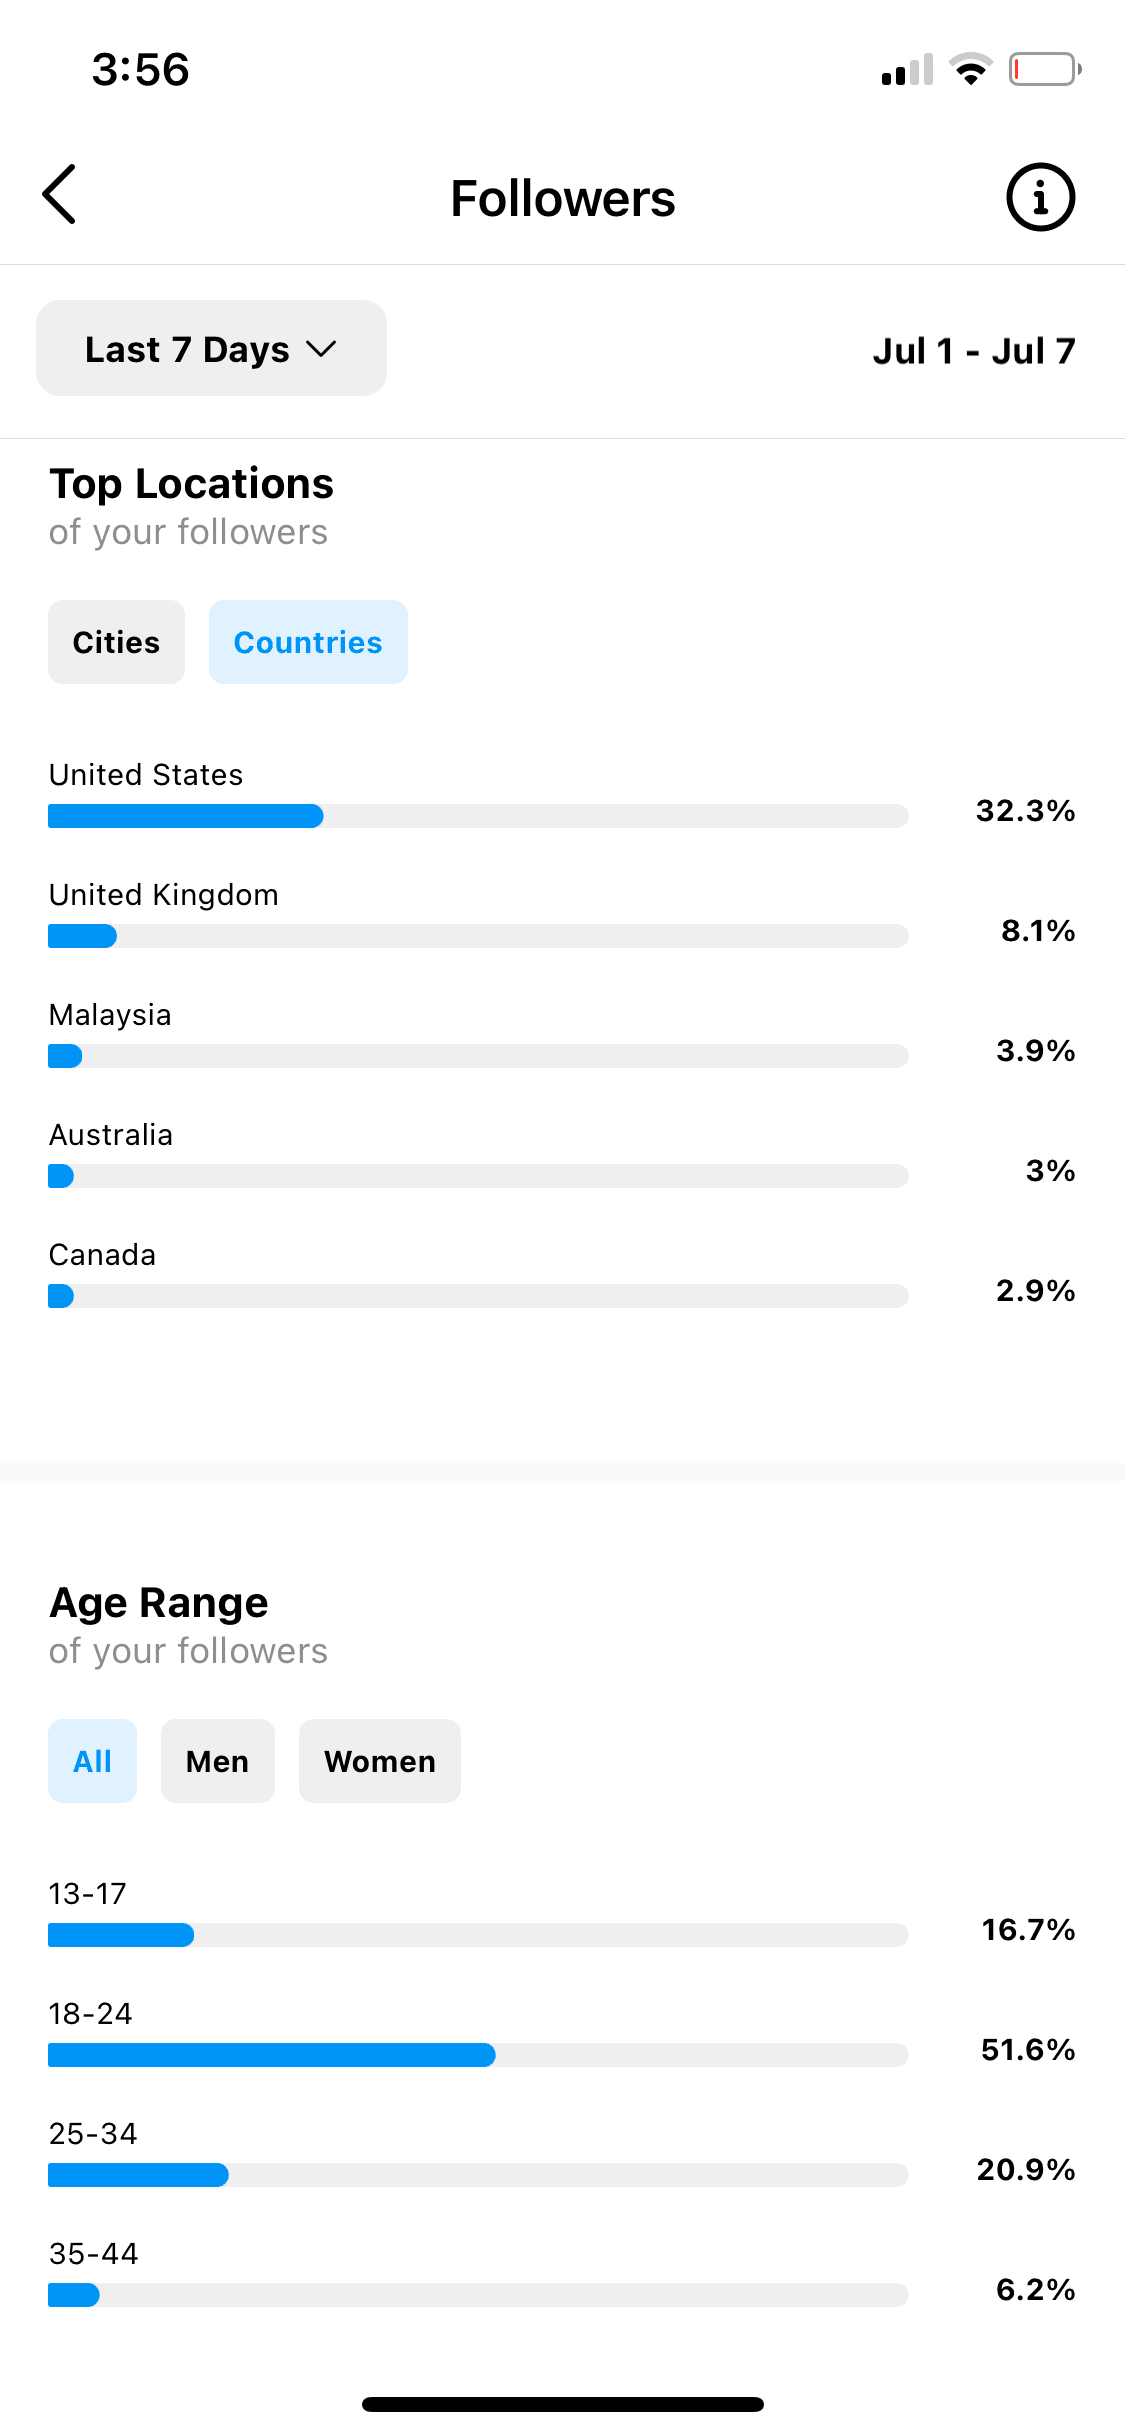Image resolution: width=1125 pixels, height=2436 pixels.
Task: Select the Countries tab
Action: tap(308, 642)
